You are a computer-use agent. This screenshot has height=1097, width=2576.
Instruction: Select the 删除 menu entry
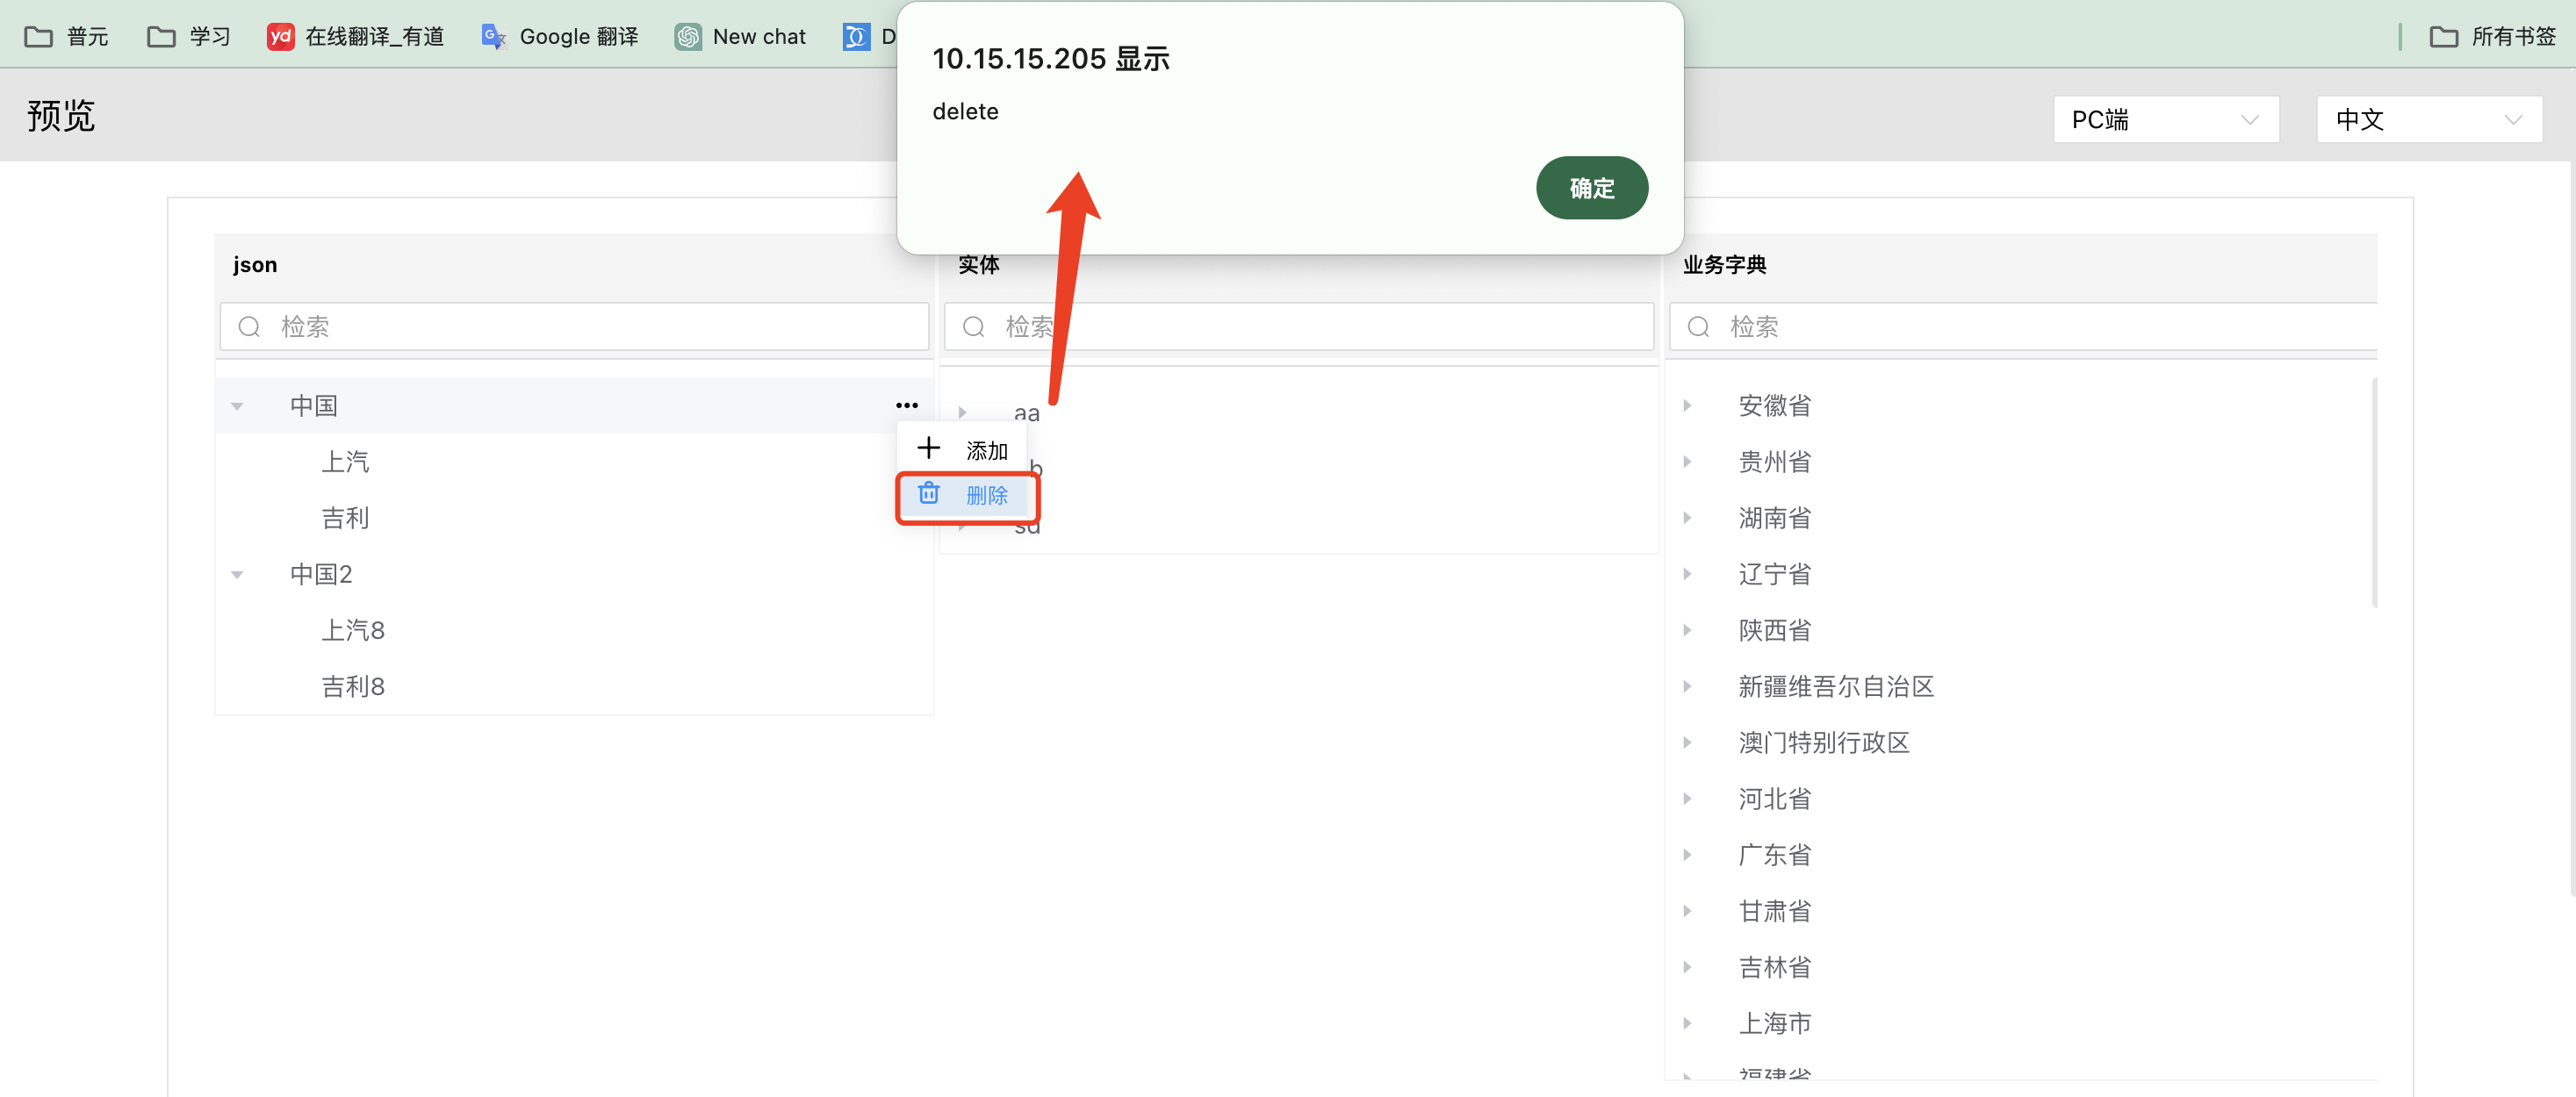986,496
